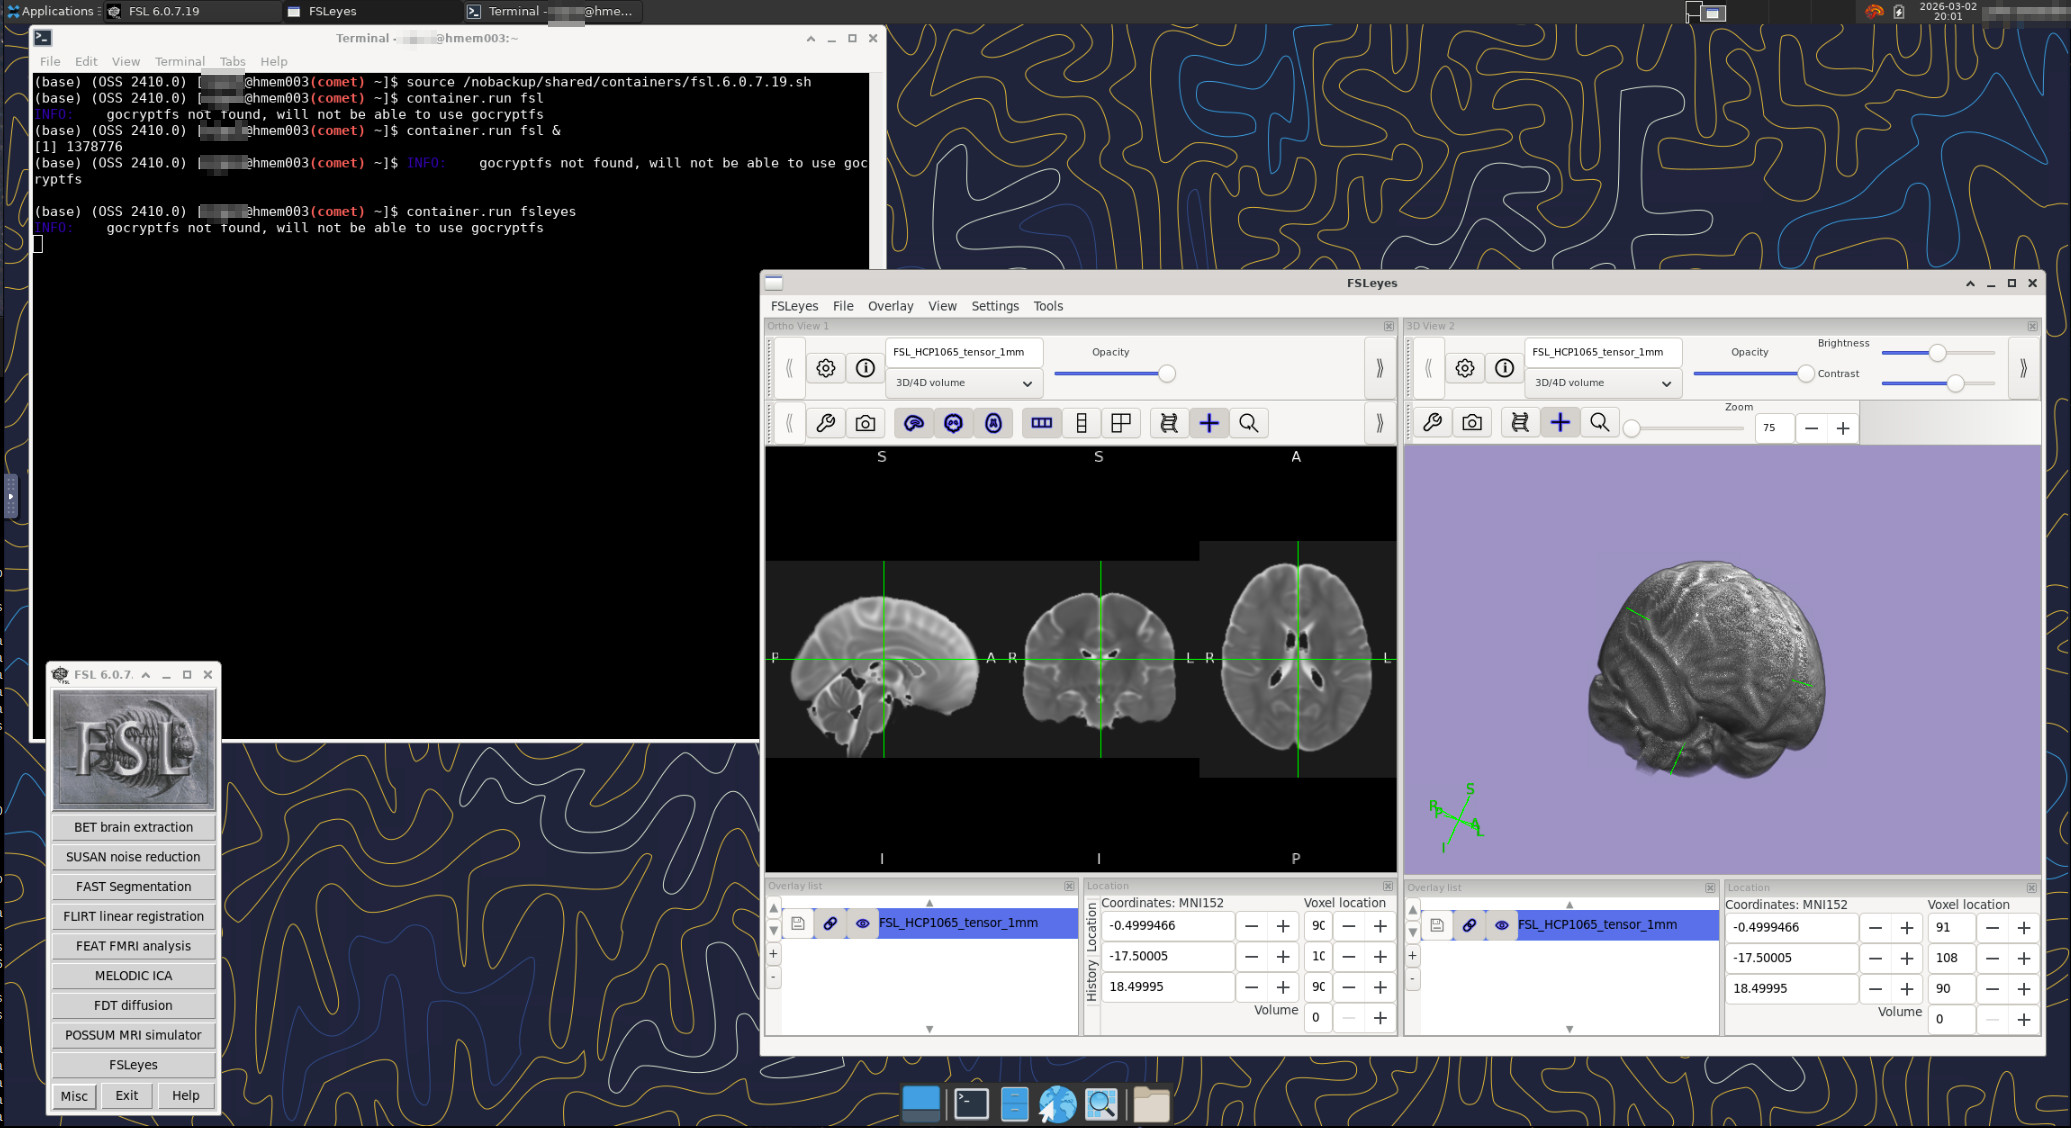Screen dimensions: 2071x1128
Task: Open the 3D/4D volume dropdown in the Ortho View
Action: (963, 383)
